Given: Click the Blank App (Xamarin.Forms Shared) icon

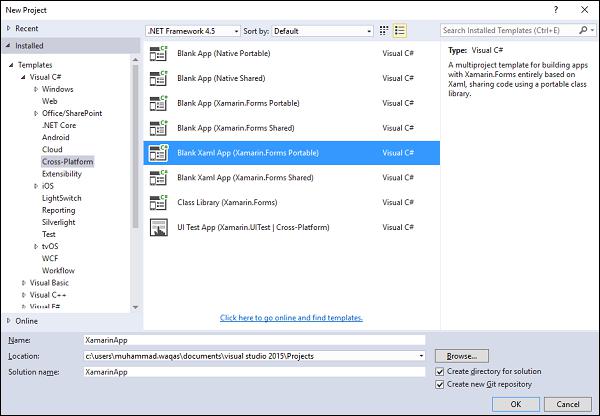Looking at the screenshot, I should coord(158,128).
